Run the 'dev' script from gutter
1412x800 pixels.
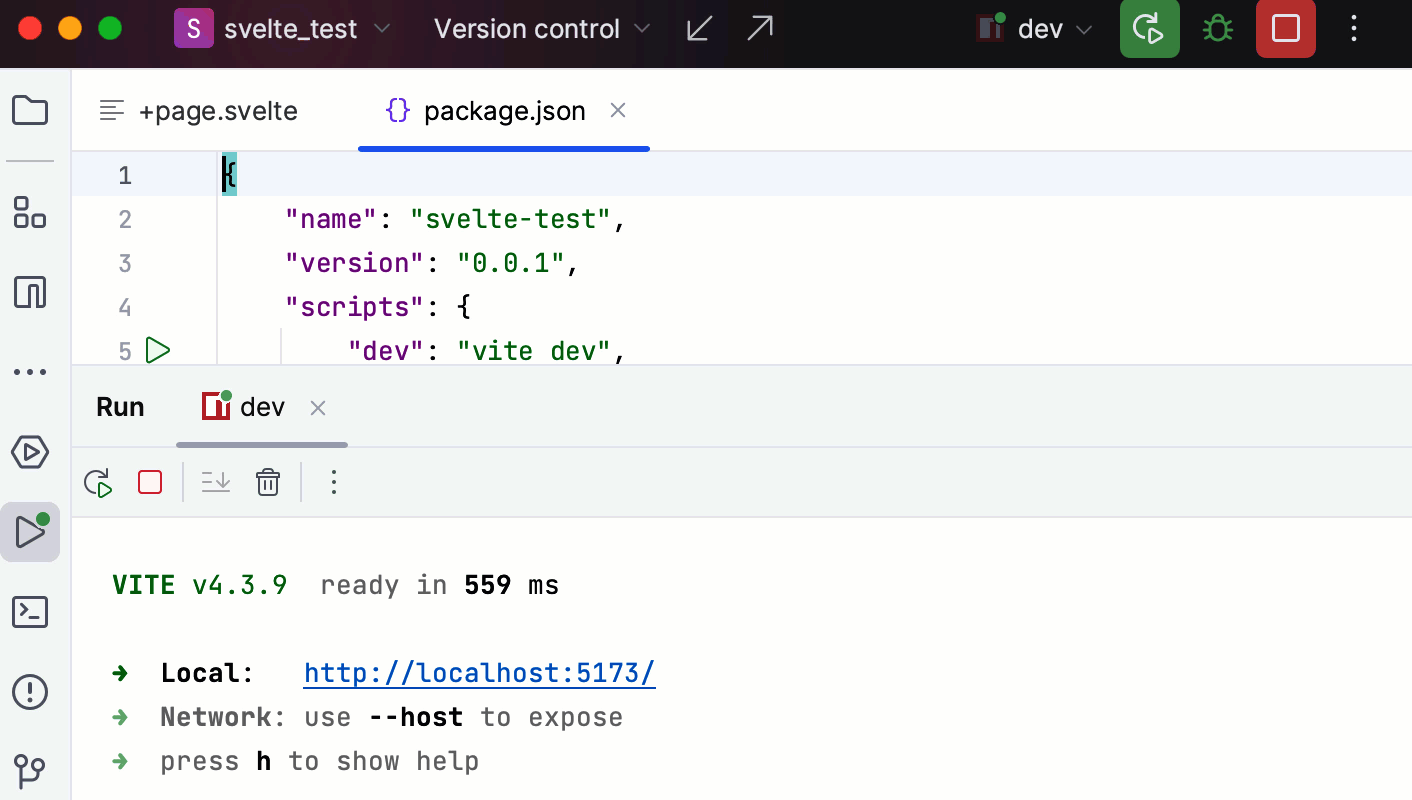click(158, 350)
